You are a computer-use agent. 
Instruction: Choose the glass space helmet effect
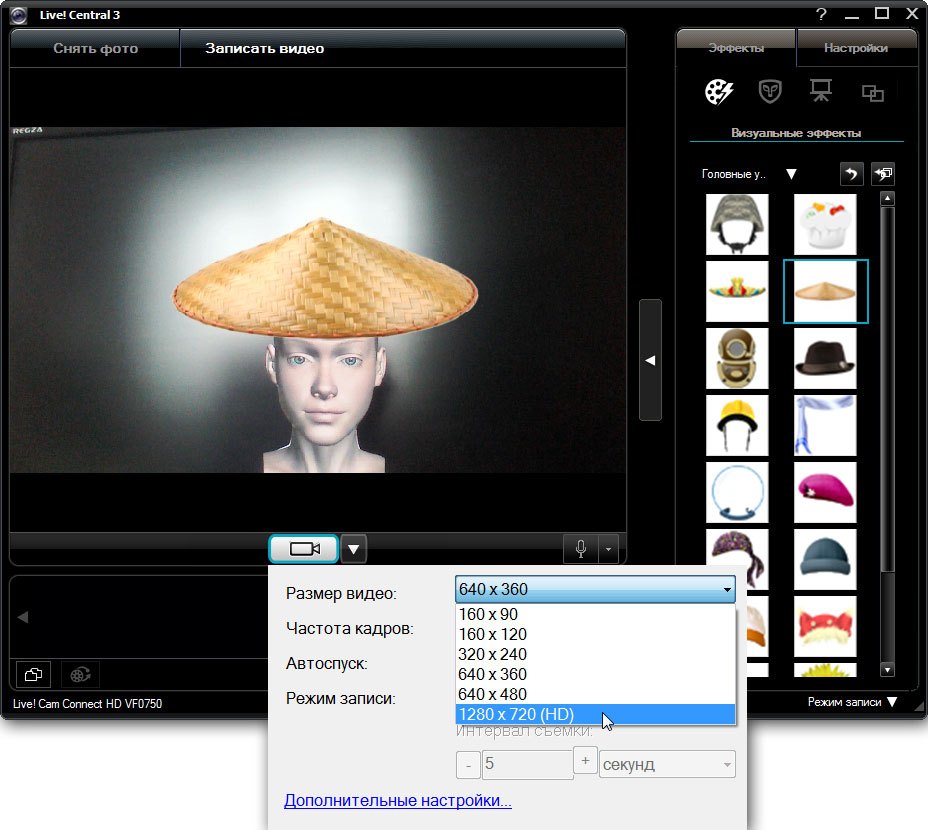[737, 492]
